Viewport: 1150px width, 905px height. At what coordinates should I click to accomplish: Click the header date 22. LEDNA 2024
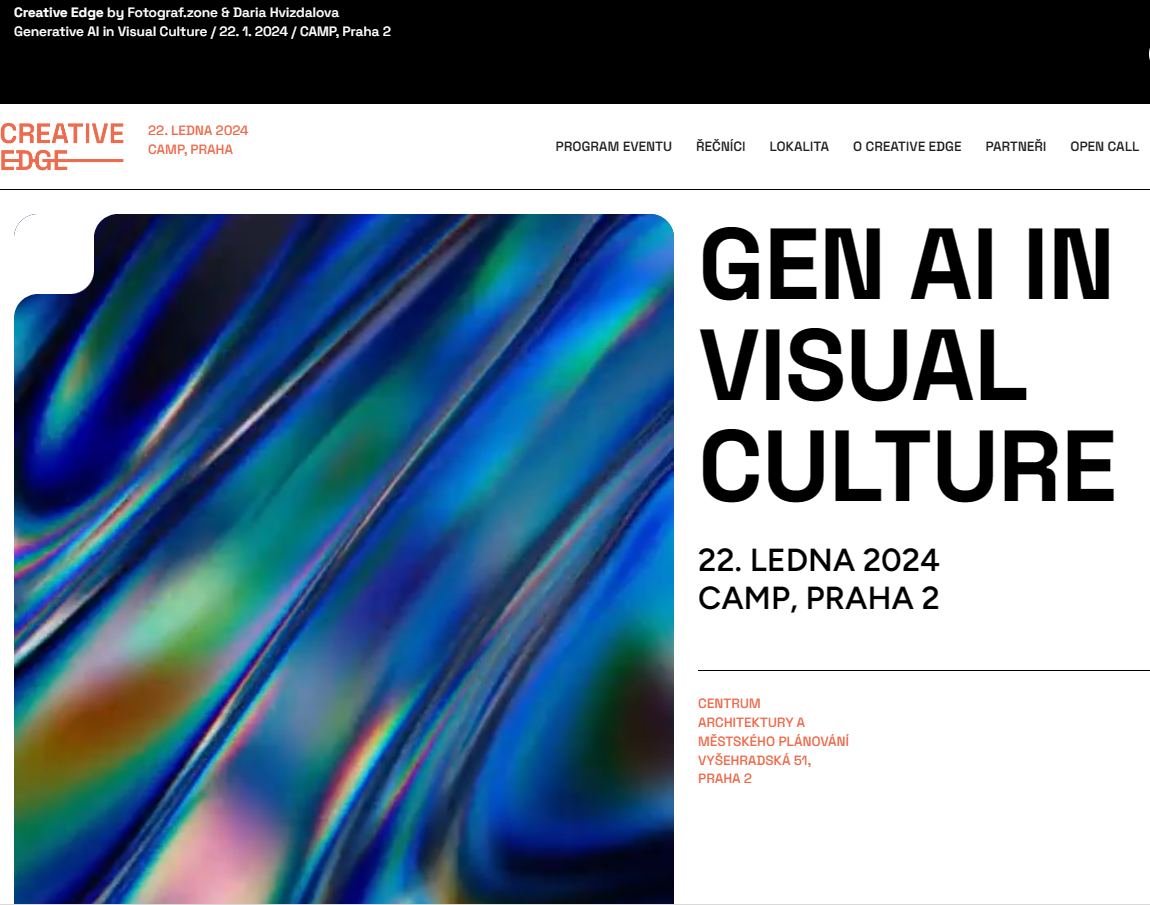coord(198,131)
